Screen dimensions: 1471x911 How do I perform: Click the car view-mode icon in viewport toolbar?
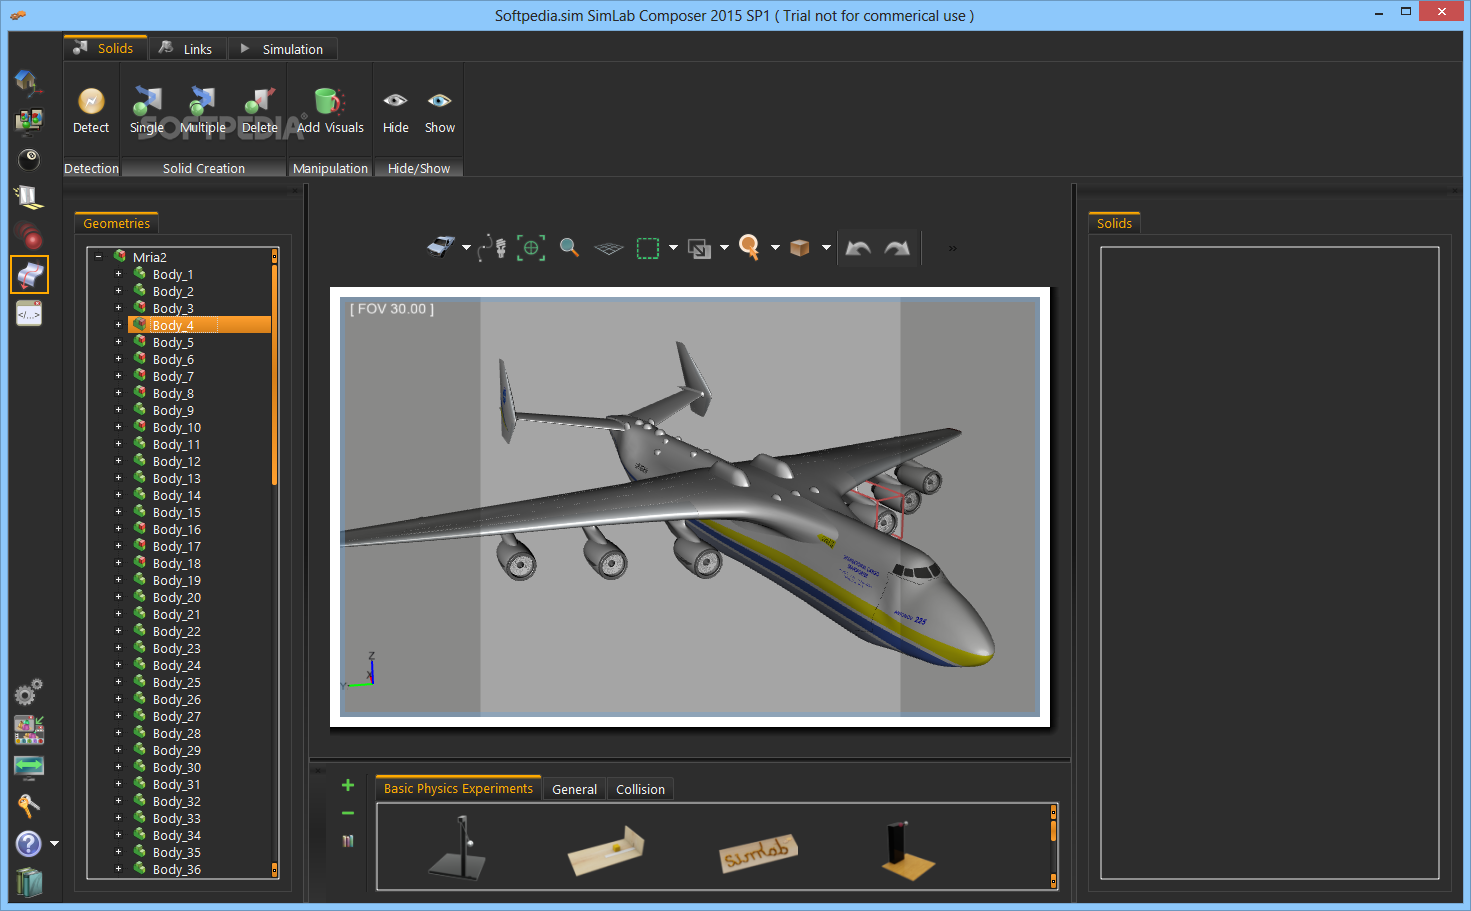441,247
